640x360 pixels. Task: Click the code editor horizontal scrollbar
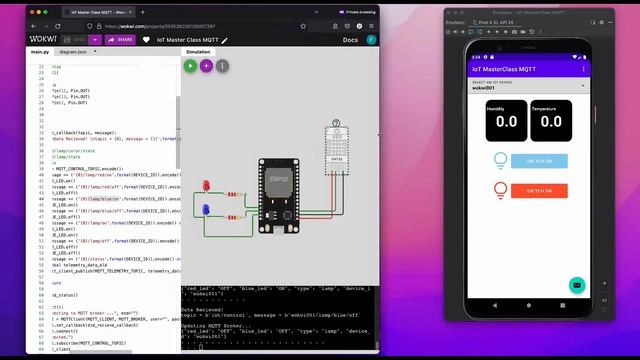click(x=101, y=351)
